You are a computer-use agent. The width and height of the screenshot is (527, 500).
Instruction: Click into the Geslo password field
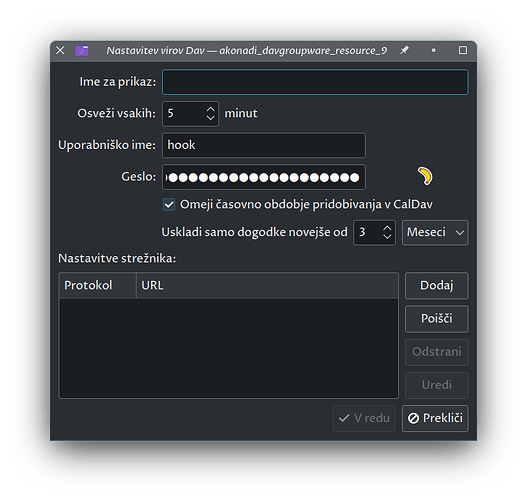click(x=264, y=177)
